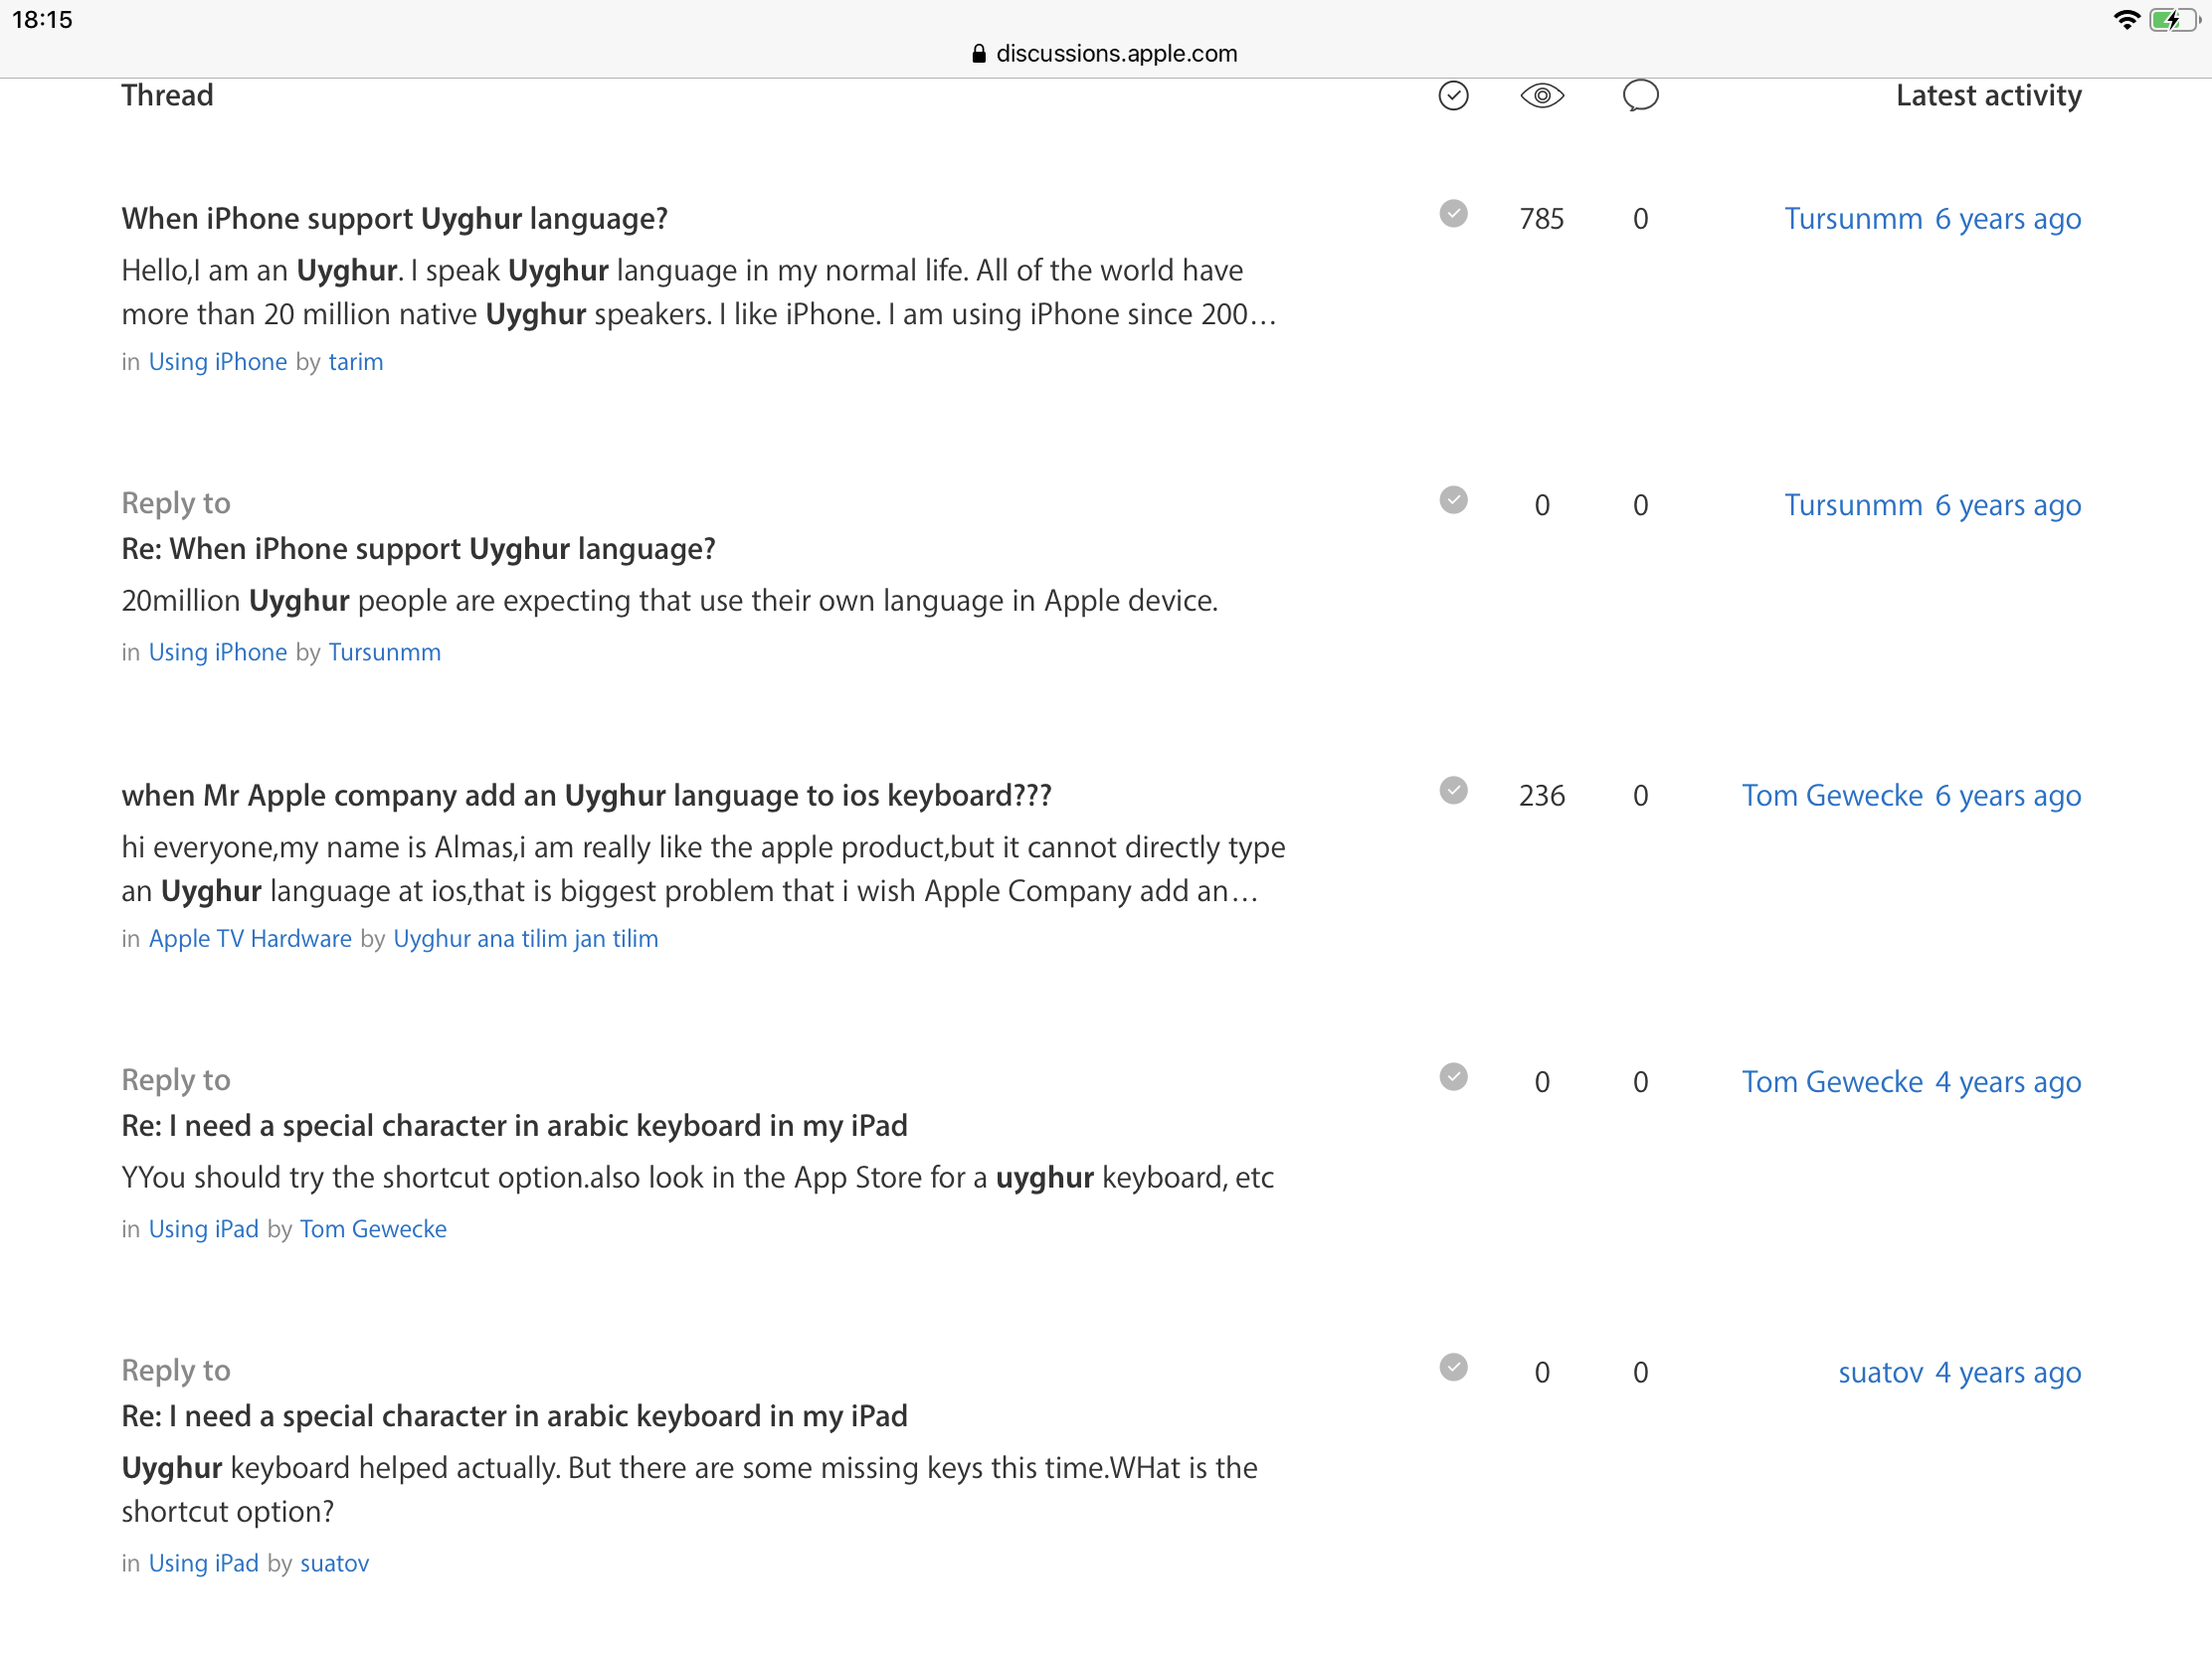The height and width of the screenshot is (1659, 2212).
Task: View profile of author tarim
Action: point(355,362)
